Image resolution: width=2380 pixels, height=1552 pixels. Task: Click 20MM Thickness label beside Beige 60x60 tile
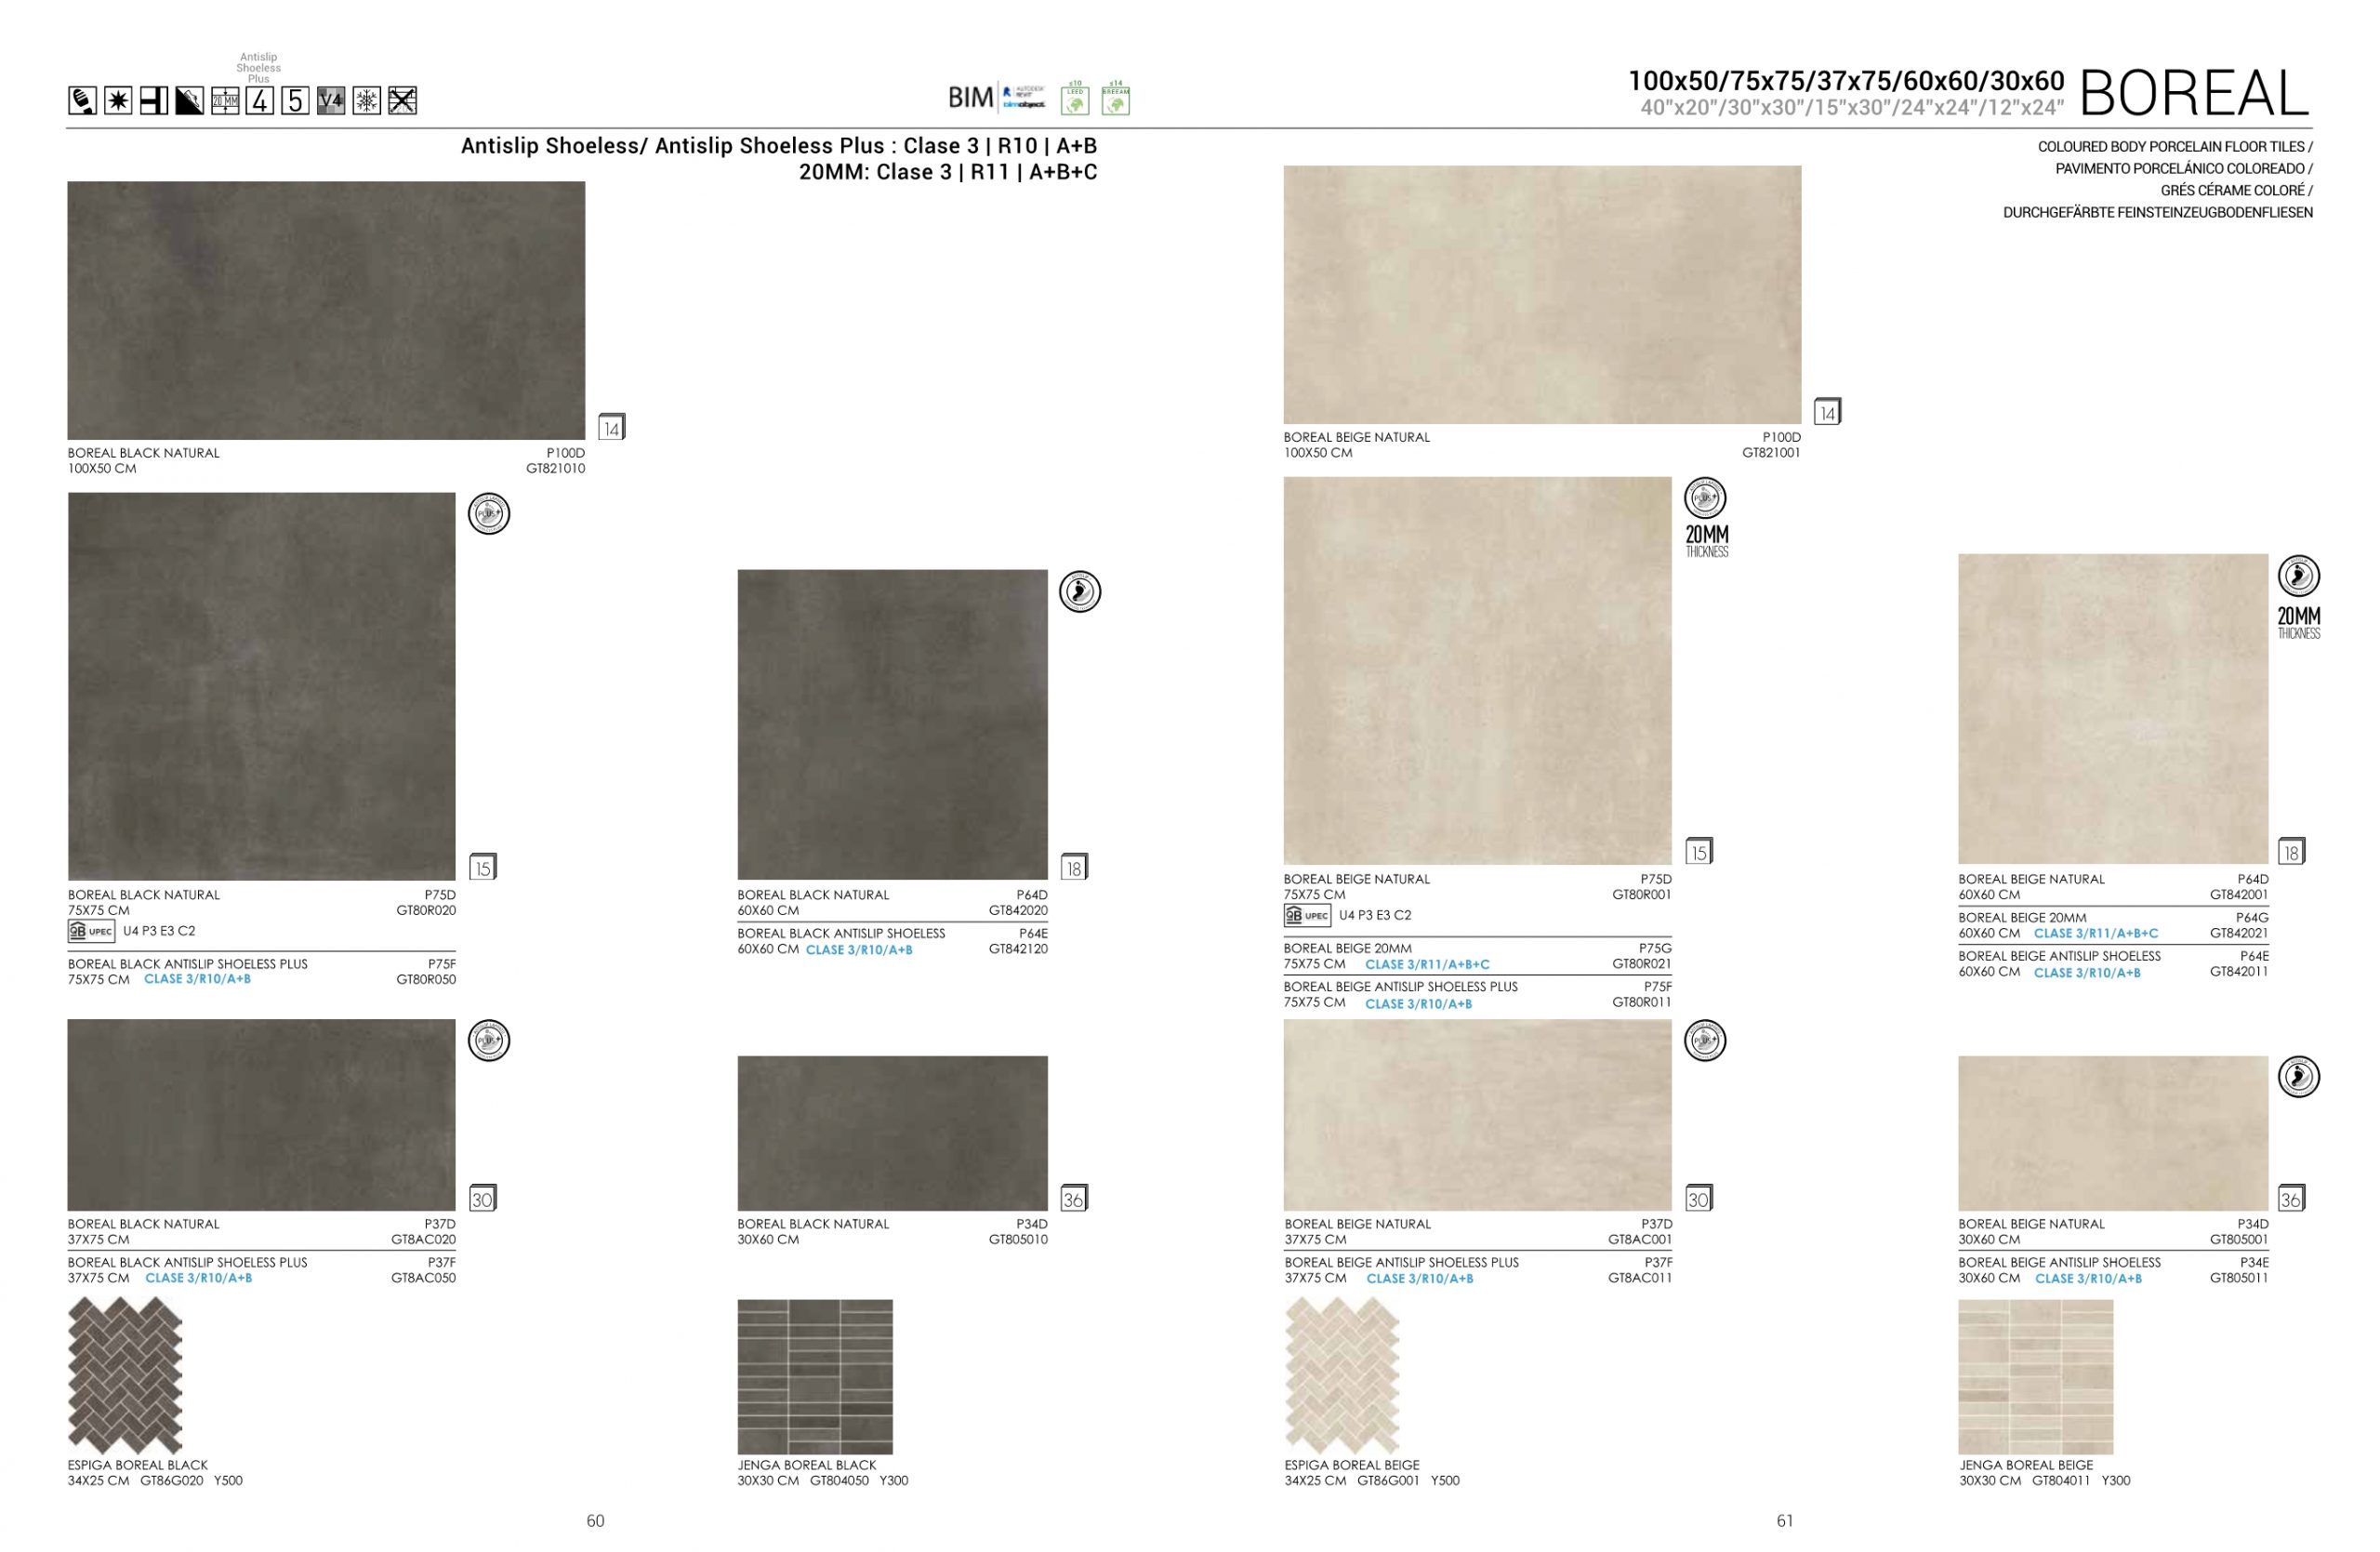[2299, 623]
